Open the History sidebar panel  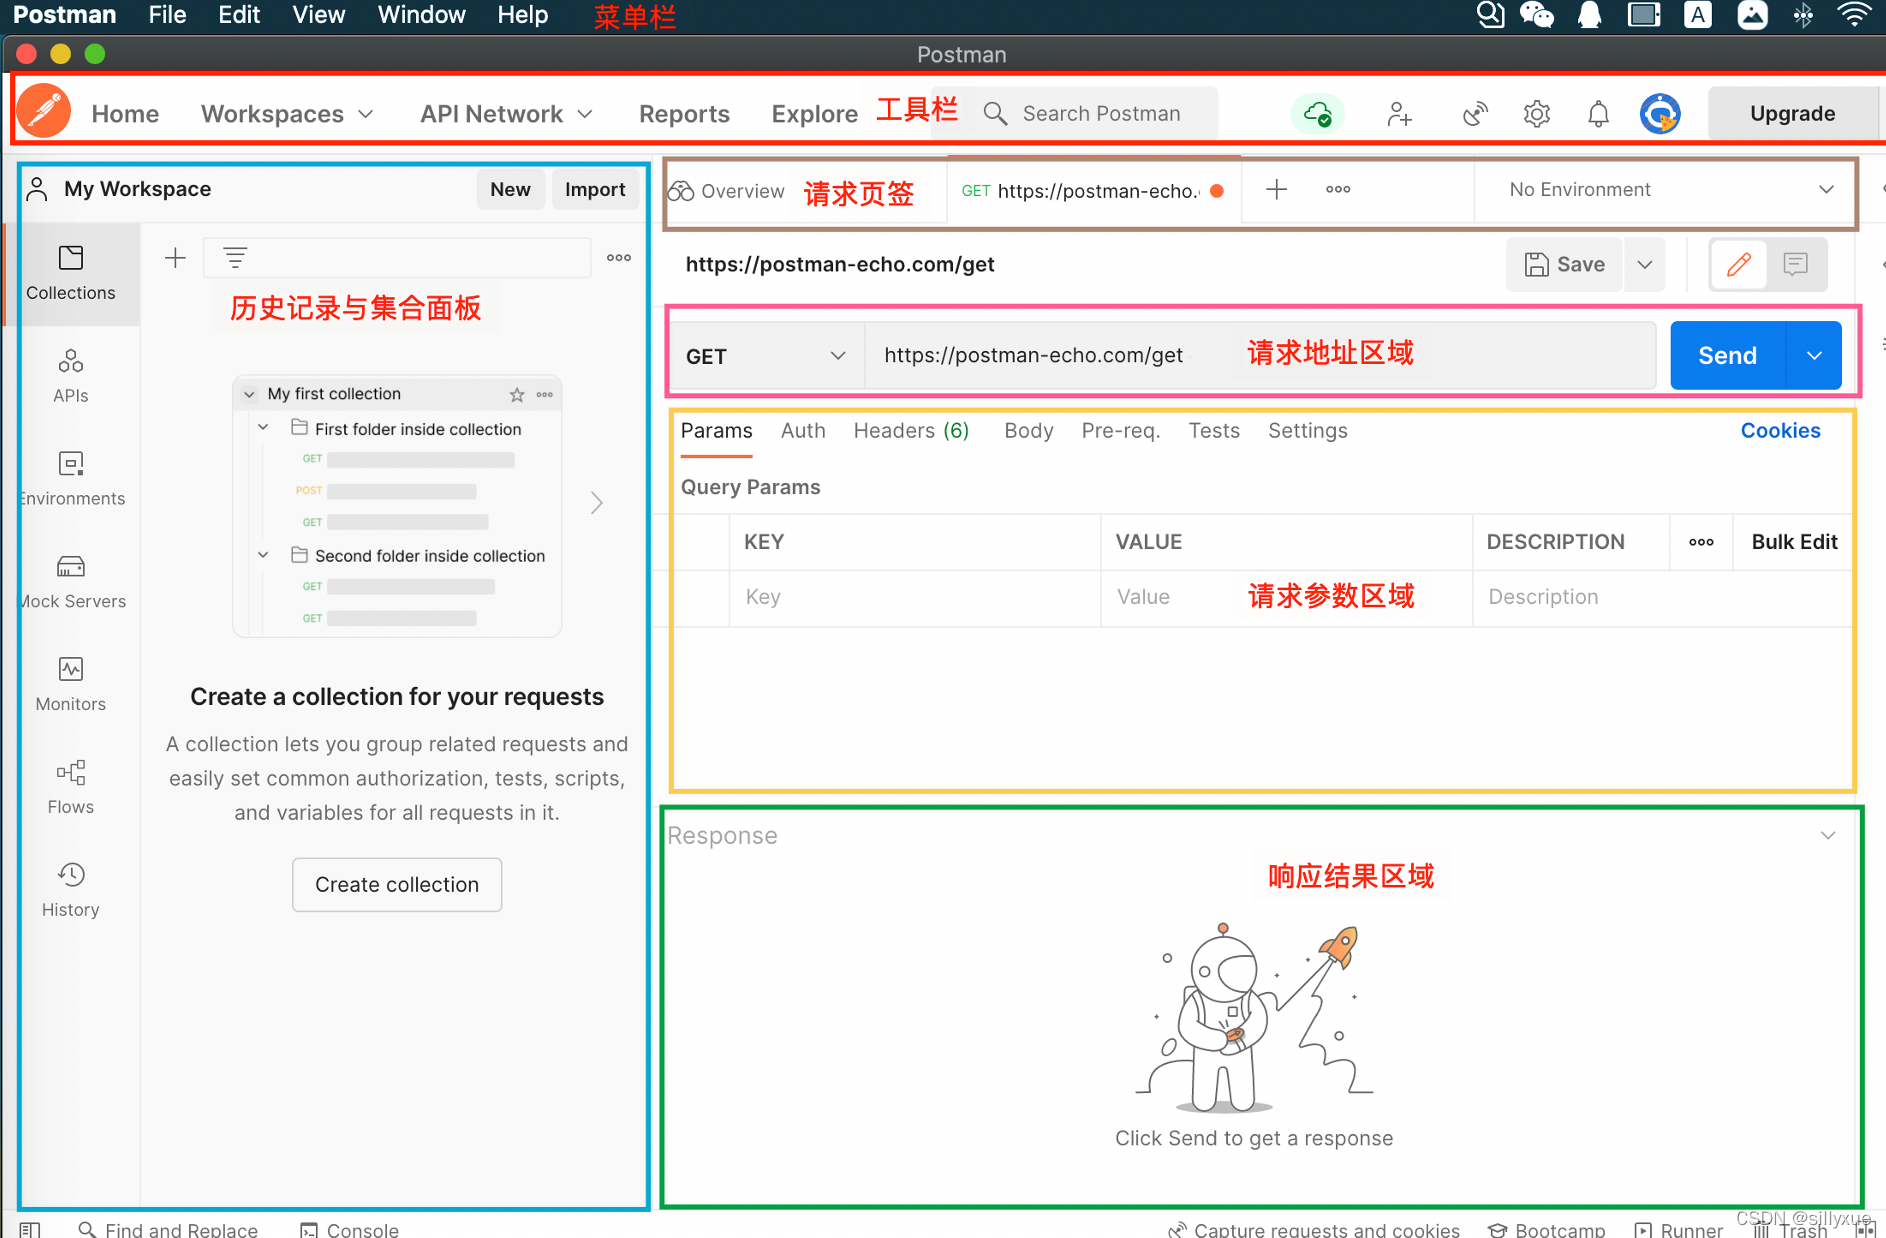point(71,891)
